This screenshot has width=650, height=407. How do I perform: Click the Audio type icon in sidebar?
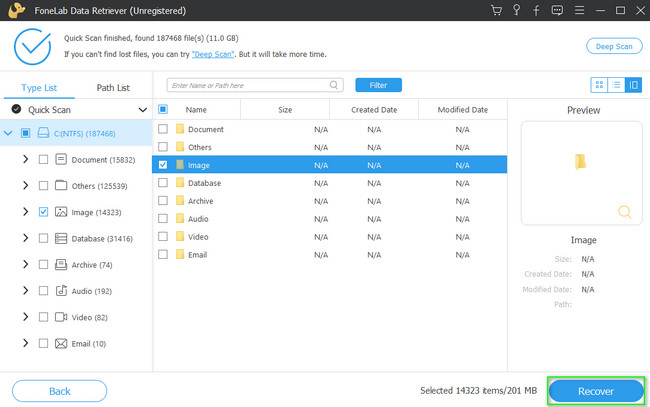coord(61,291)
